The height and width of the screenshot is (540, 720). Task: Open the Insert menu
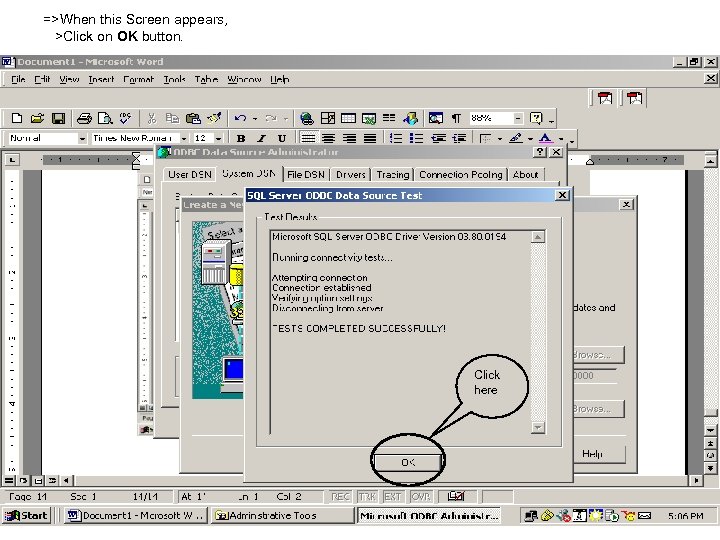click(x=101, y=79)
